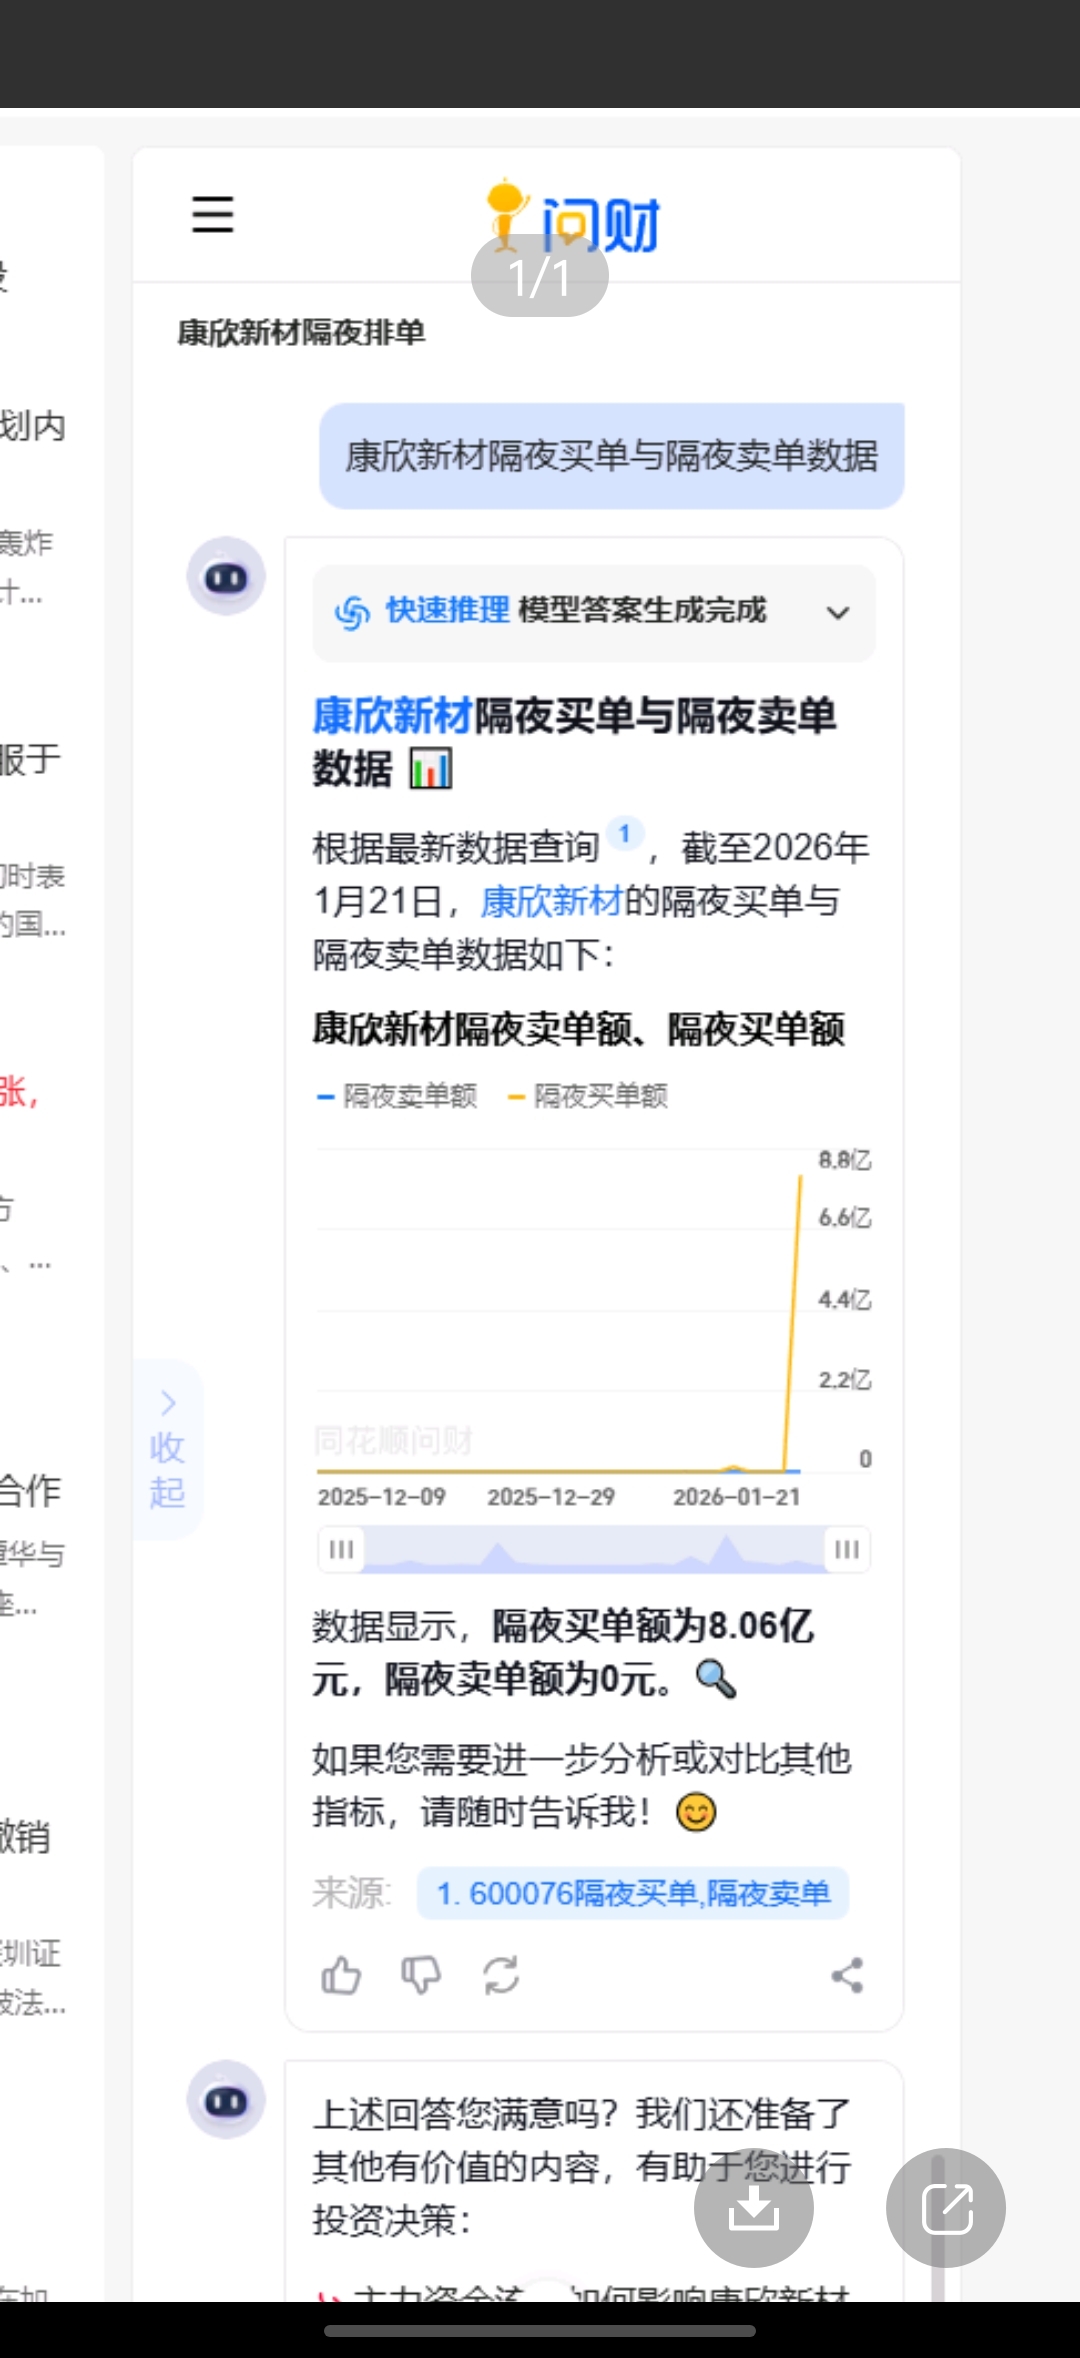Image resolution: width=1080 pixels, height=2358 pixels.
Task: Toggle 隔夜卖单额 legend series
Action: point(397,1096)
